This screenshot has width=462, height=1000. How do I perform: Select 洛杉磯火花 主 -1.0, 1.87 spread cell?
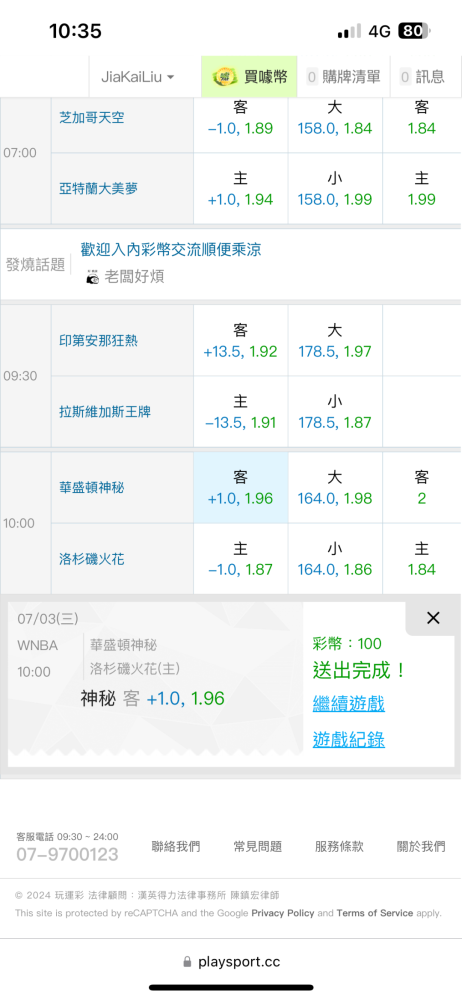pyautogui.click(x=241, y=559)
